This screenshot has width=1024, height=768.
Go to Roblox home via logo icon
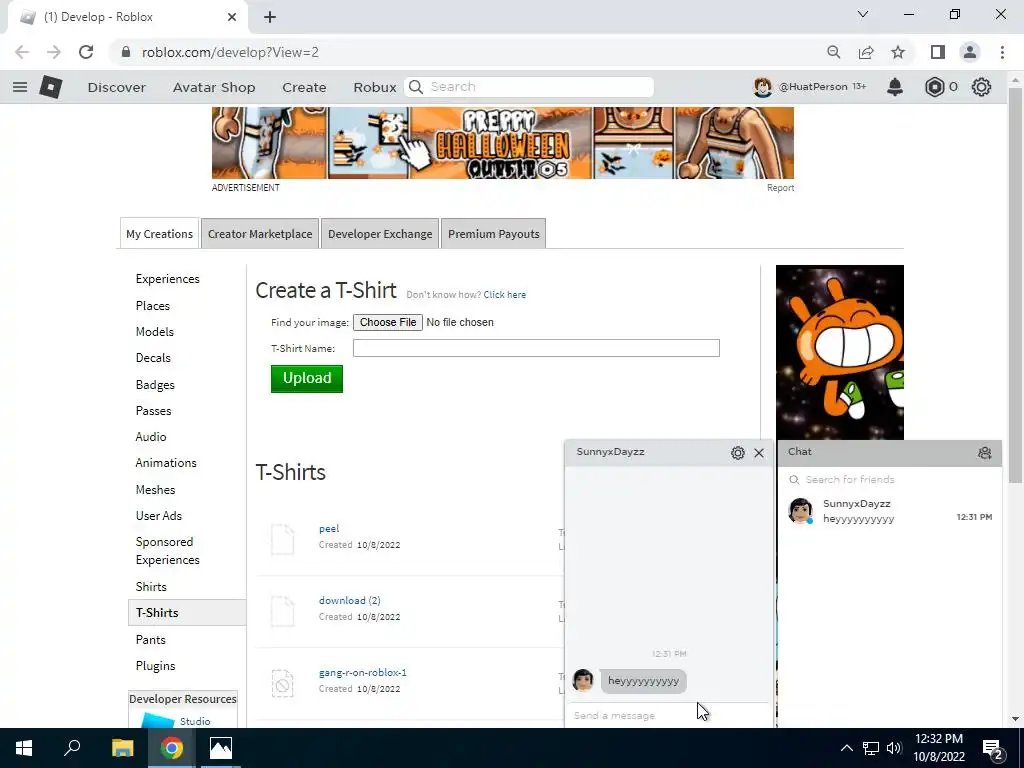point(50,87)
